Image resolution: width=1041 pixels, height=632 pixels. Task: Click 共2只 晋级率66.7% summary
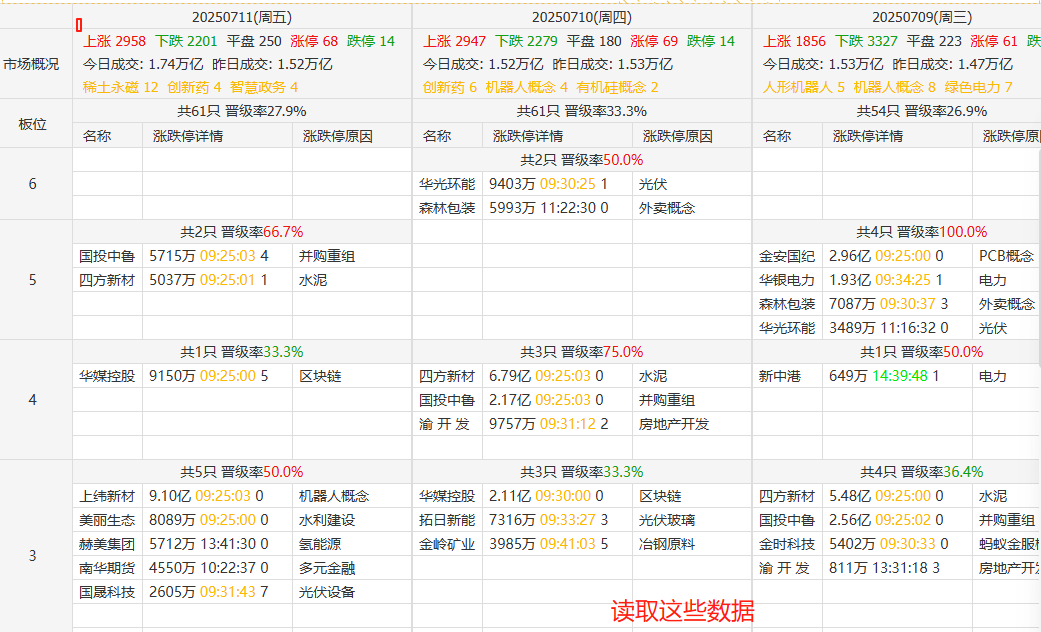click(x=242, y=232)
